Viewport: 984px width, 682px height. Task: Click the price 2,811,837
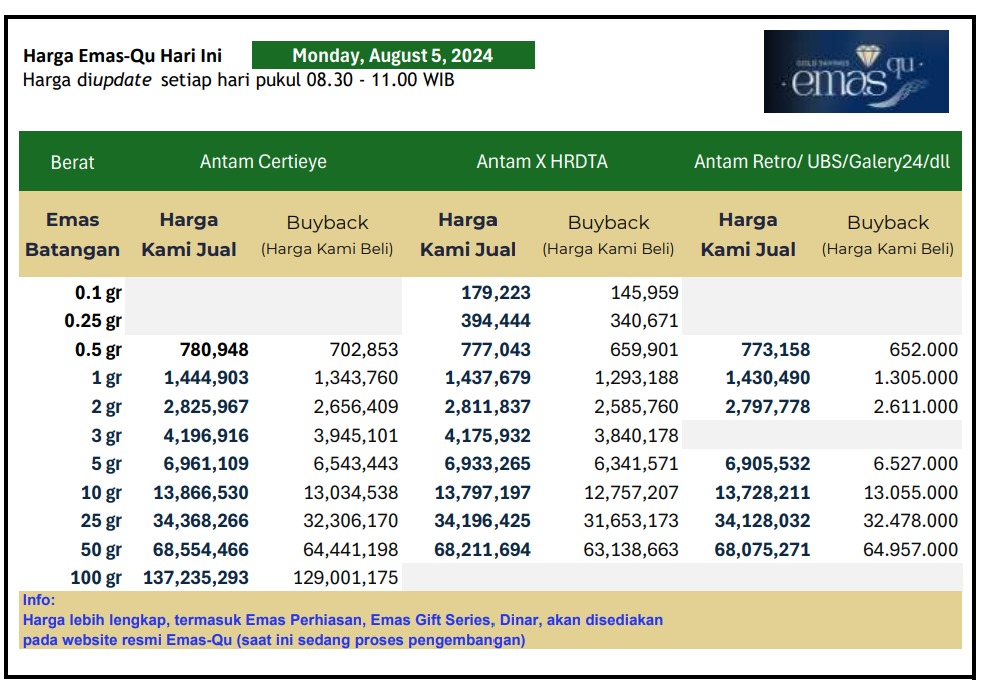488,407
